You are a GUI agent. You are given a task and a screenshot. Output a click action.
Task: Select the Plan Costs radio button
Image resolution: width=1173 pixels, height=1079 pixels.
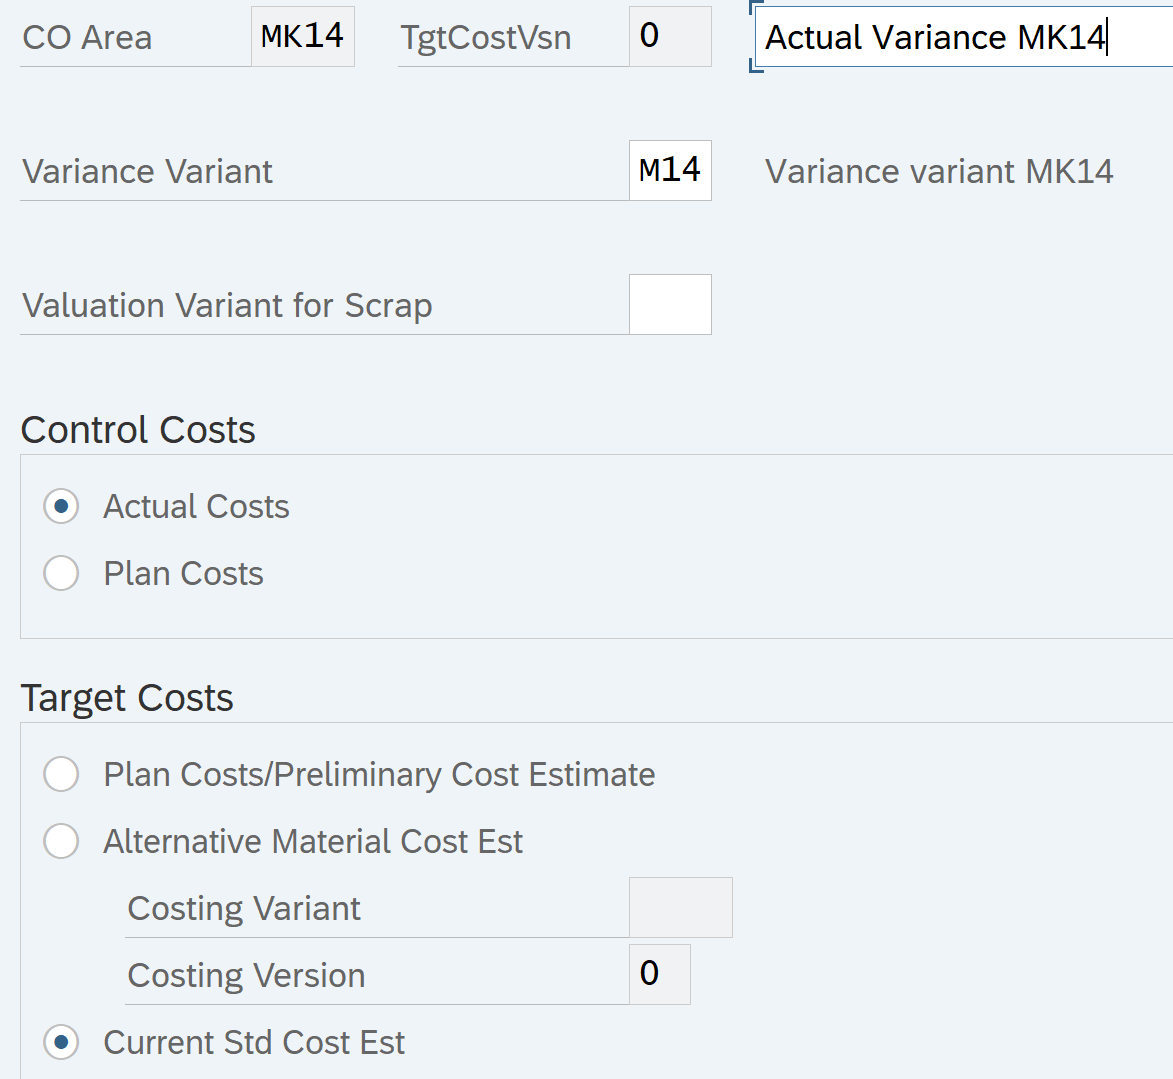coord(61,574)
